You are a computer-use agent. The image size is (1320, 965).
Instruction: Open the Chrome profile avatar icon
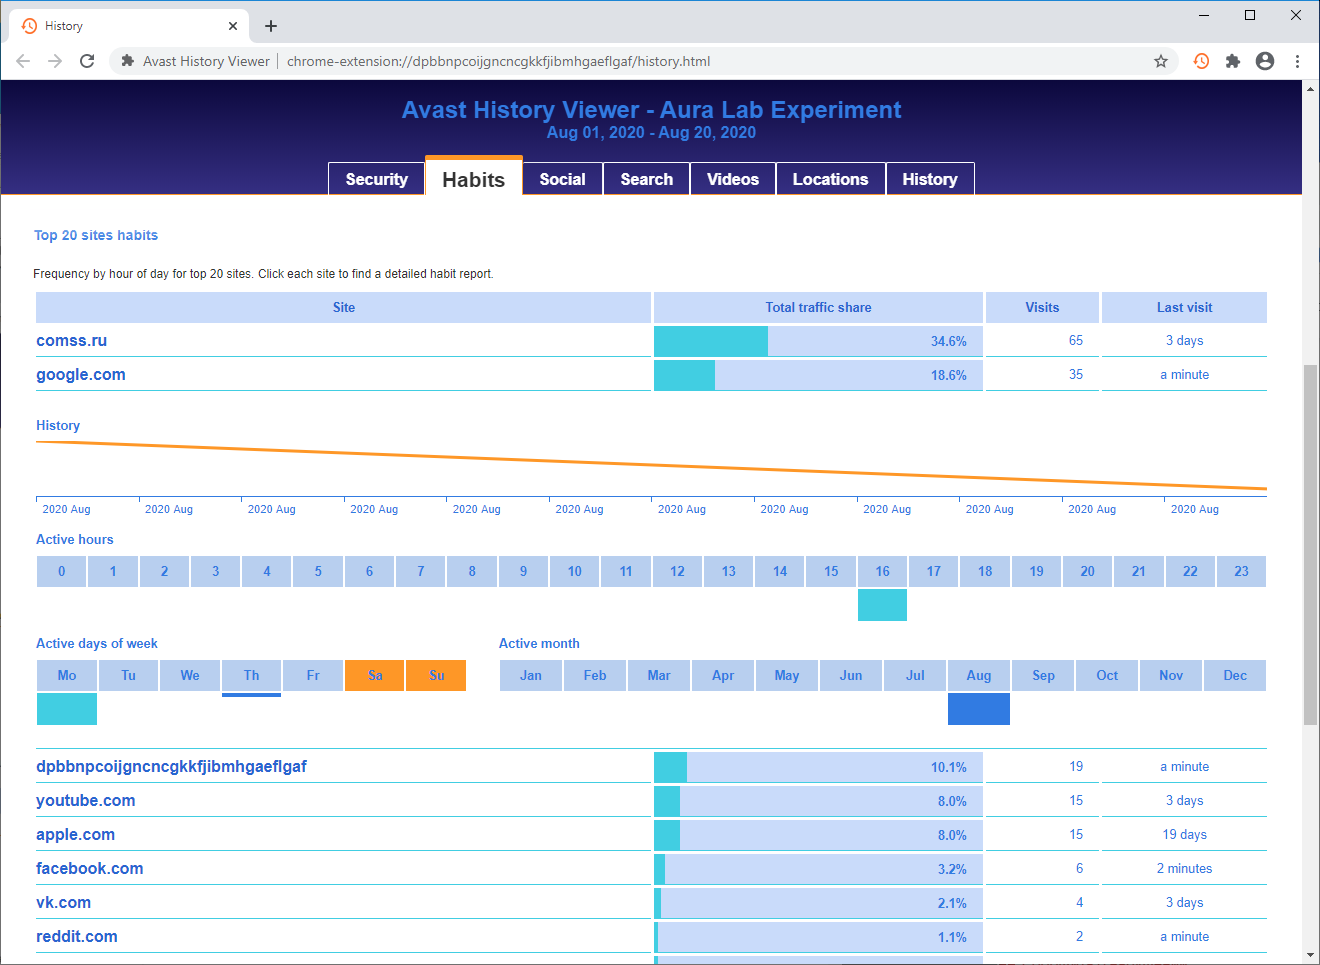click(x=1265, y=61)
